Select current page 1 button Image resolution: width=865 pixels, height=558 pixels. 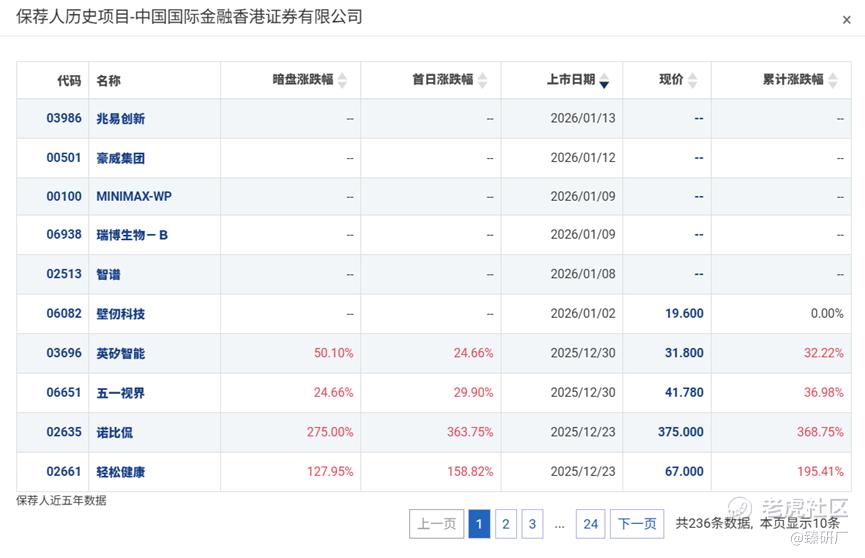pos(479,523)
